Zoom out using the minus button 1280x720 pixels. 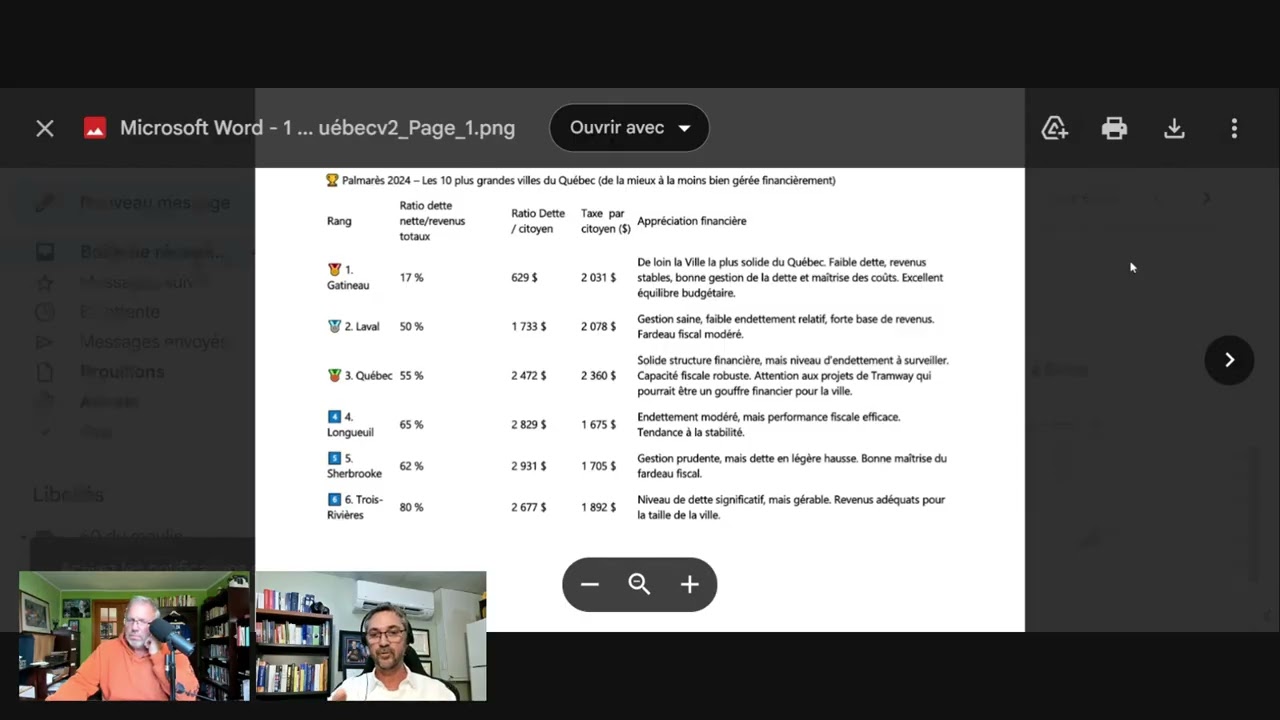[x=590, y=585]
